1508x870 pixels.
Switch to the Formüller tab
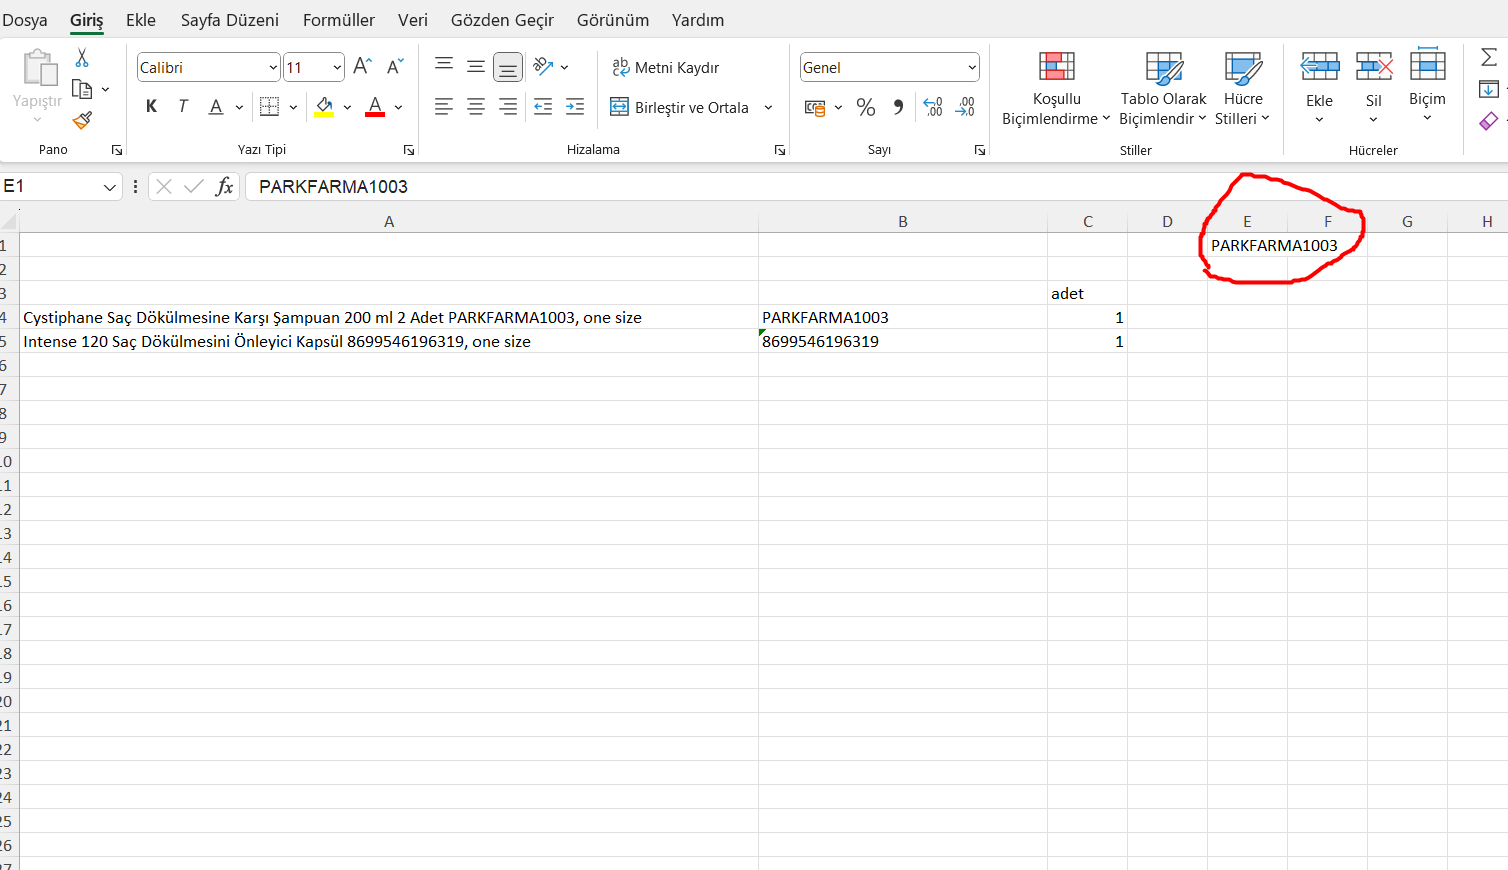click(339, 20)
